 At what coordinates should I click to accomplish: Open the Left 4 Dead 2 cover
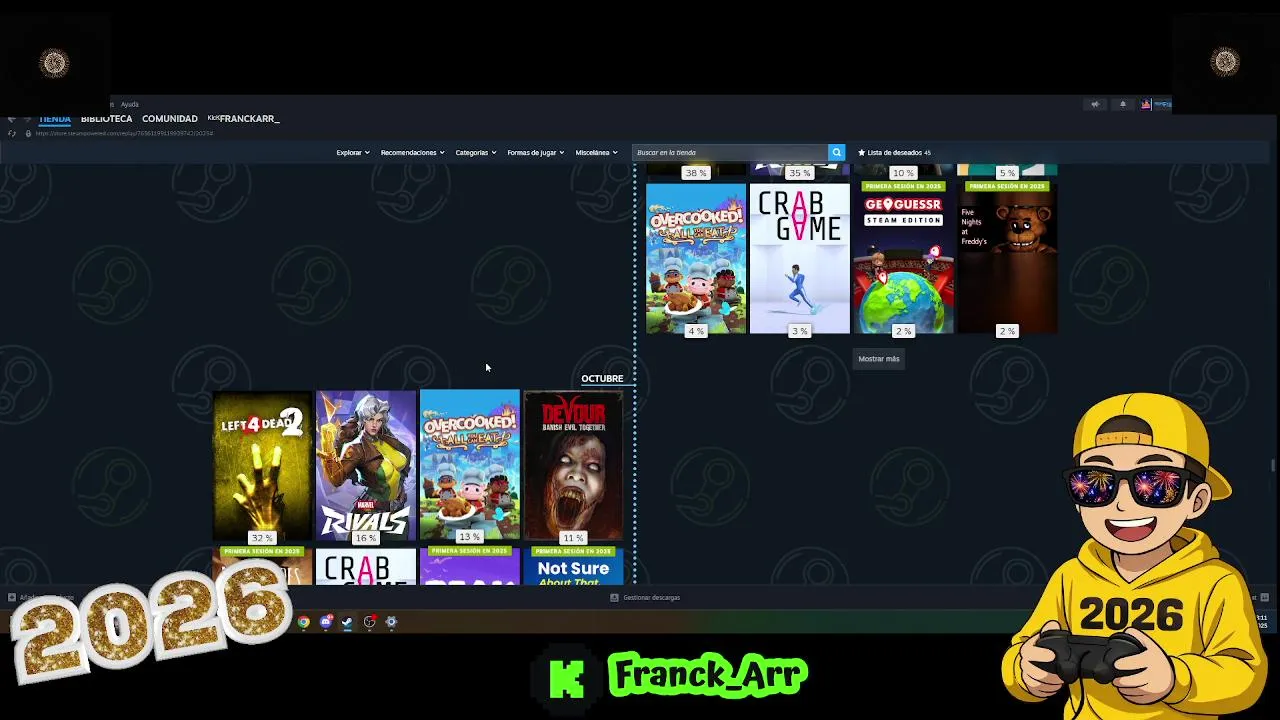point(262,465)
